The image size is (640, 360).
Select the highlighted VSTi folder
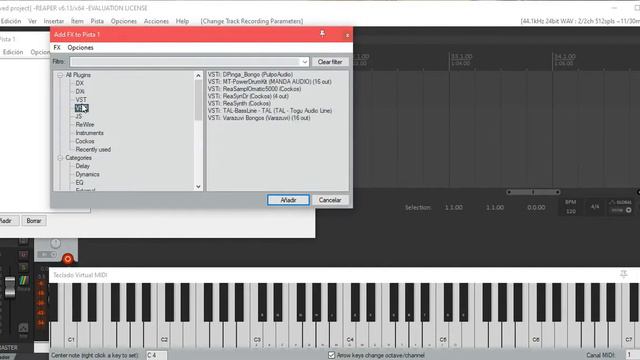pos(81,108)
